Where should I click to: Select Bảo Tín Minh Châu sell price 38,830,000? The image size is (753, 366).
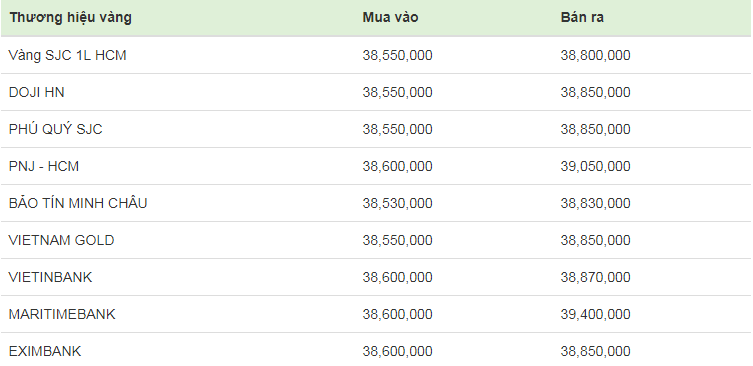tap(595, 204)
